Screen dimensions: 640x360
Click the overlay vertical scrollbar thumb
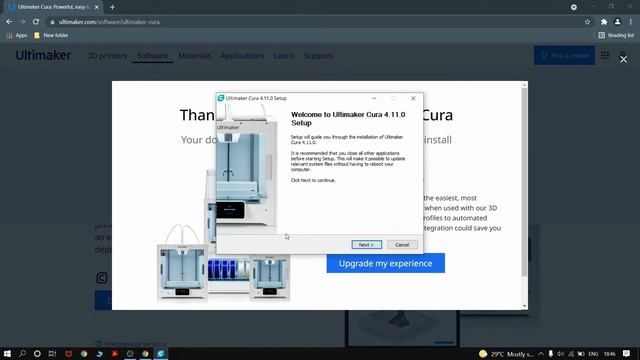(524, 182)
